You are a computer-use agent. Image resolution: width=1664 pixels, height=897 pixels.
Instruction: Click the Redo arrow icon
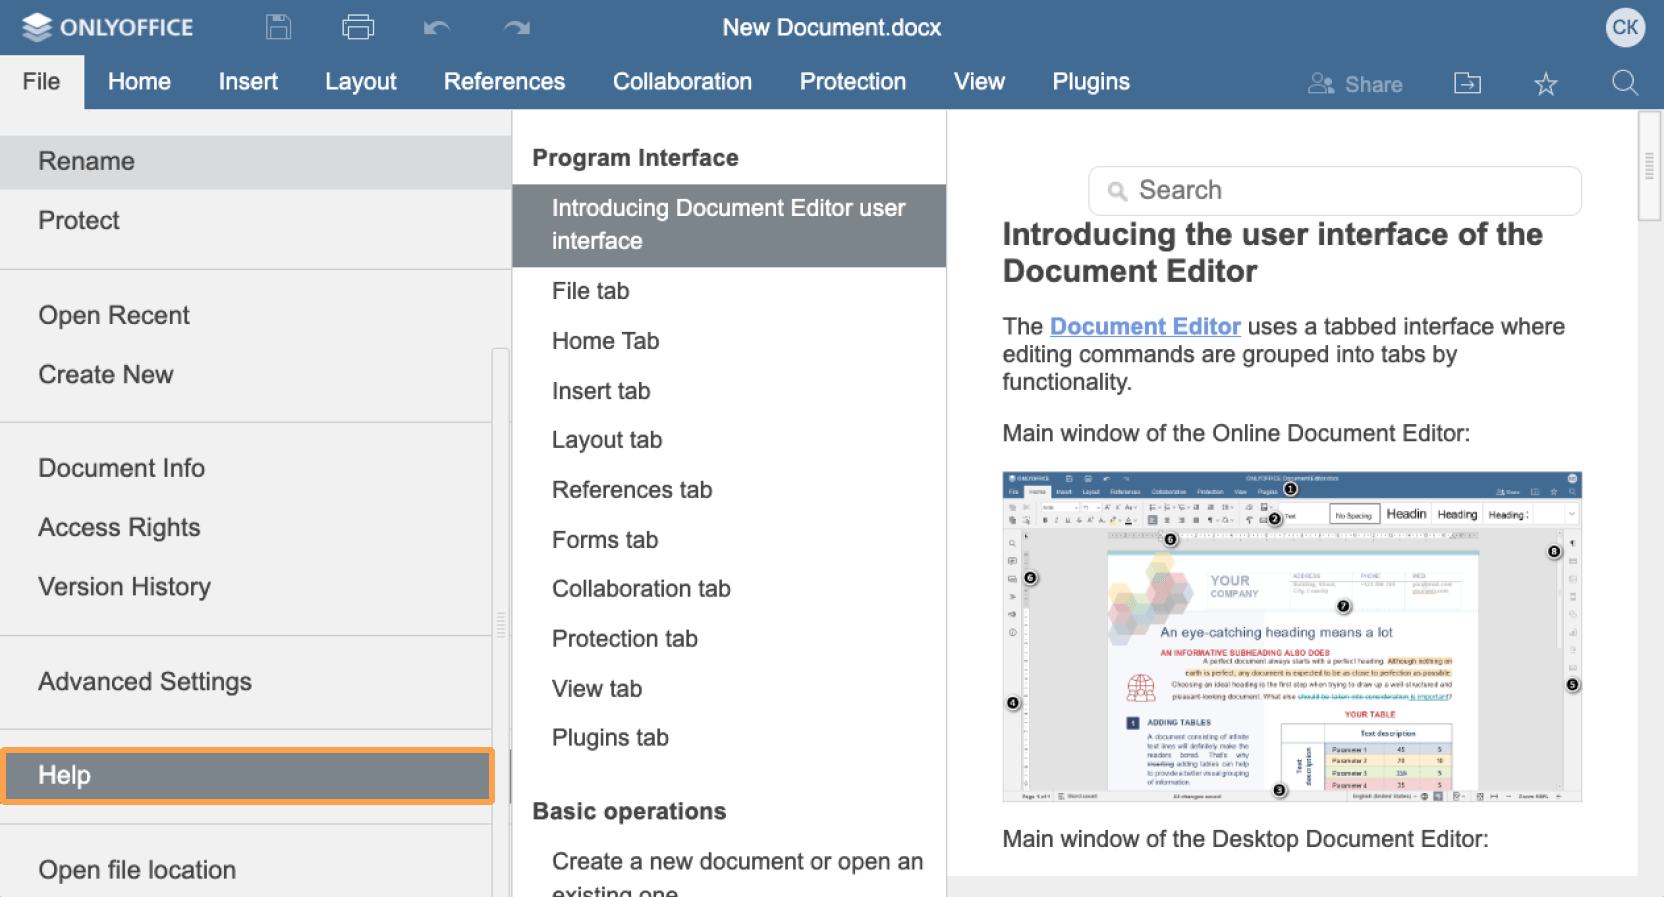516,27
